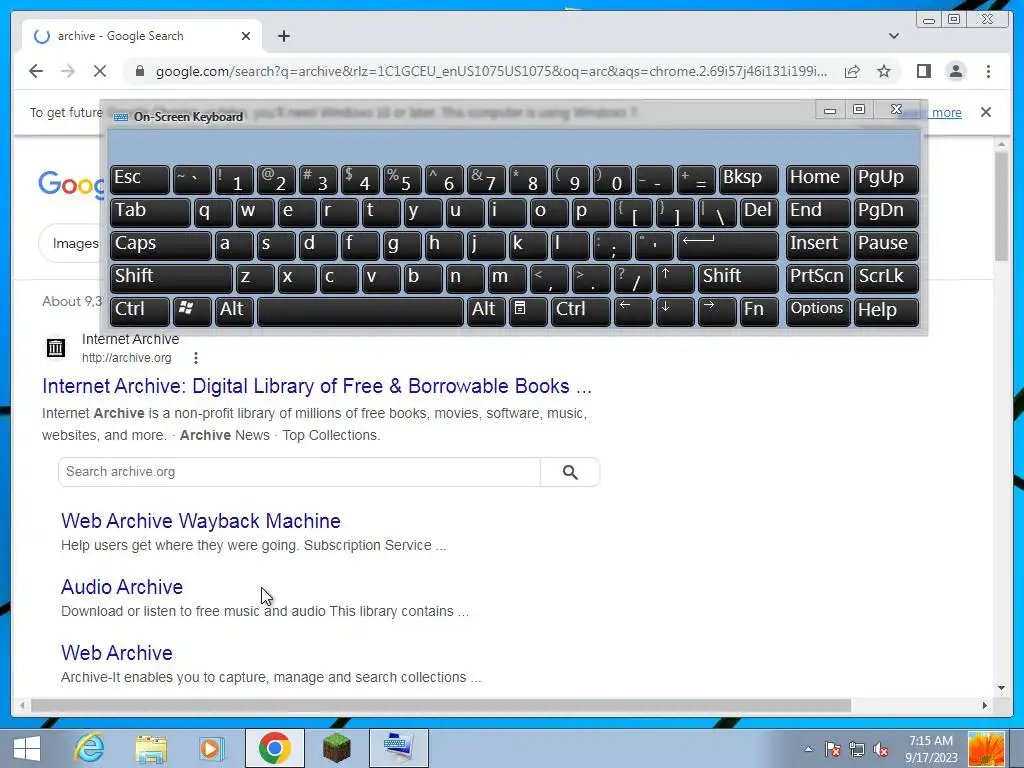Open the Web Archive sitelink
This screenshot has height=768, width=1024.
point(117,652)
